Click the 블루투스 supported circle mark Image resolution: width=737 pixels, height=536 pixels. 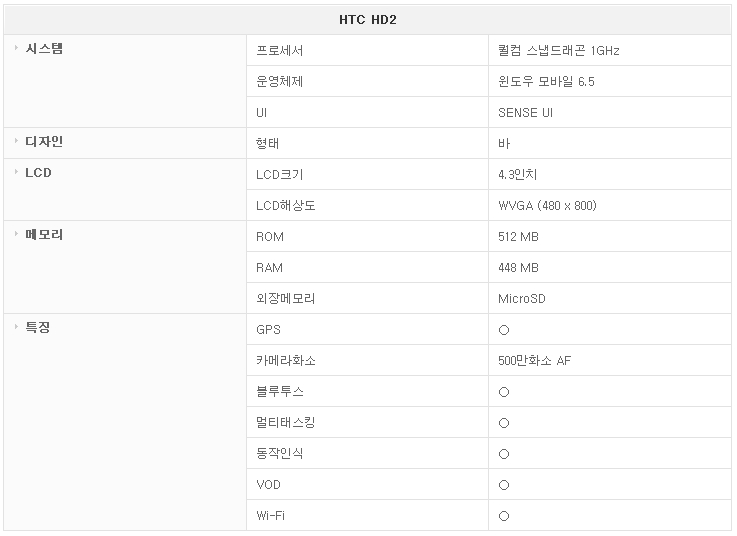click(x=504, y=392)
